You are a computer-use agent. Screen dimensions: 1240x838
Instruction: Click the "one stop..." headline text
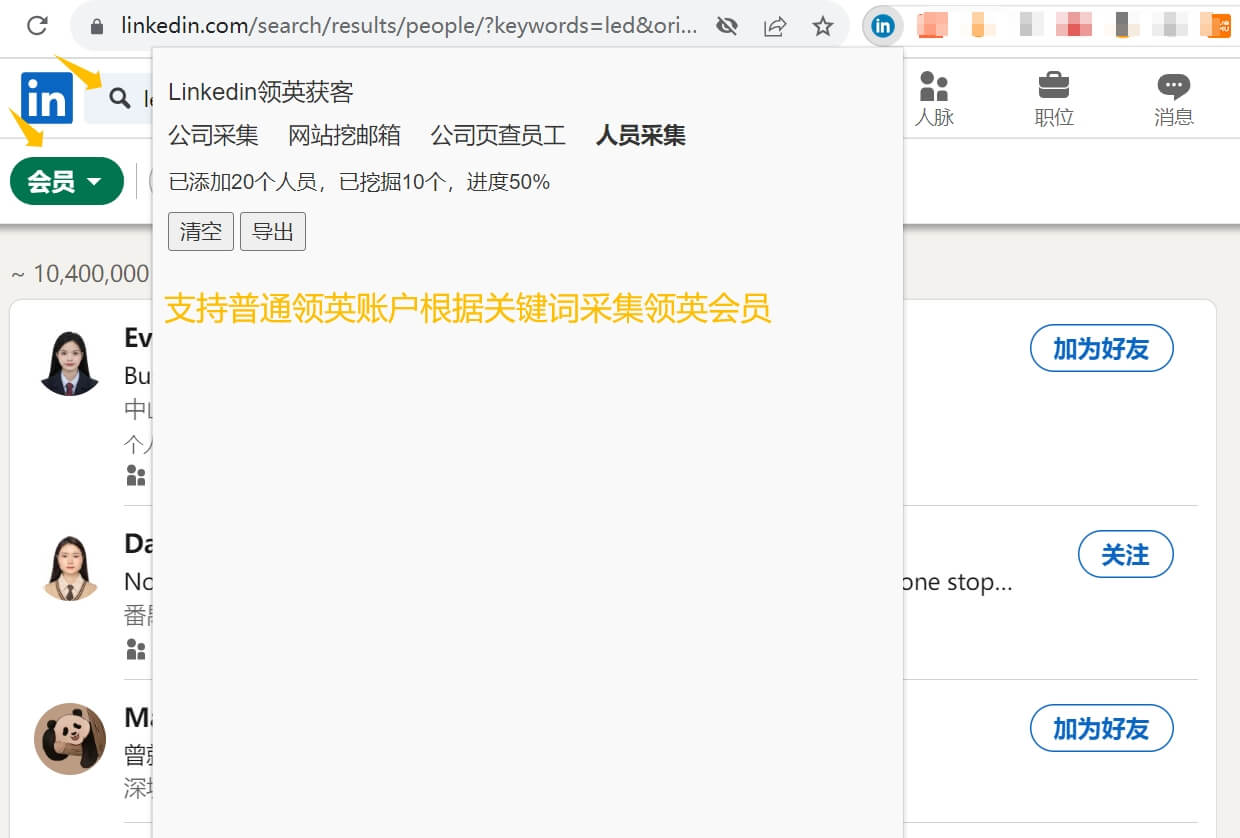pyautogui.click(x=957, y=582)
